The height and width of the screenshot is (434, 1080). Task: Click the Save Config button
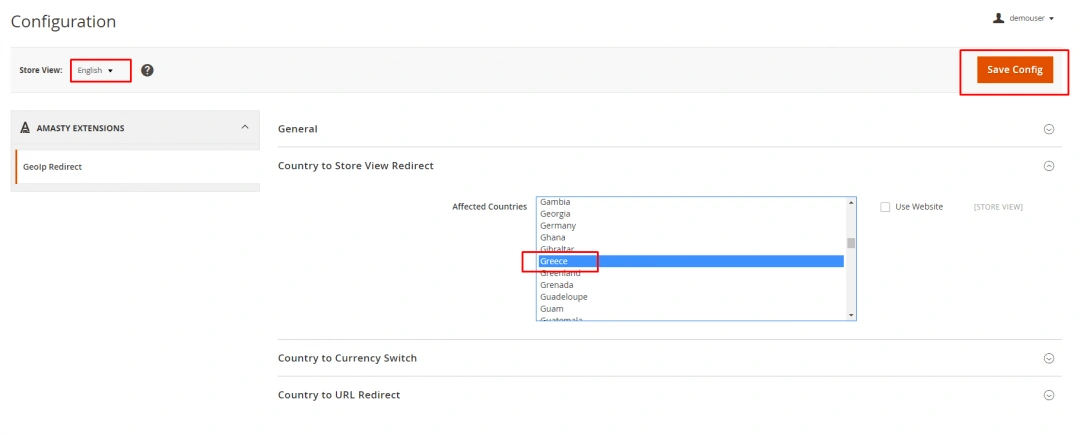pyautogui.click(x=1014, y=70)
